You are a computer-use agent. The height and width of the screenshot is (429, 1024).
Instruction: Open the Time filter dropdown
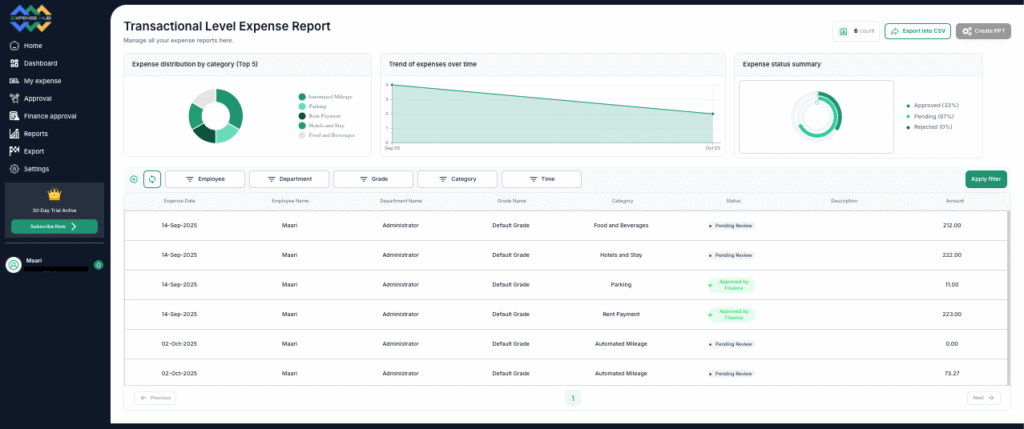pos(541,179)
